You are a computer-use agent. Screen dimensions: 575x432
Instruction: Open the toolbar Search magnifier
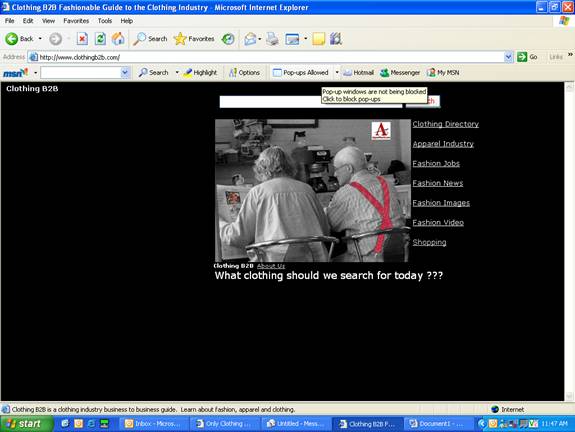(150, 39)
